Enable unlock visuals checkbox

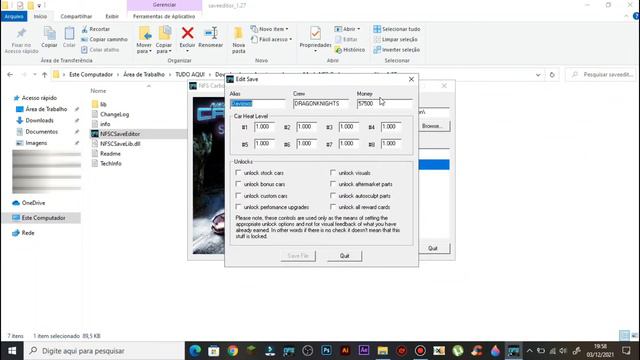coord(333,173)
